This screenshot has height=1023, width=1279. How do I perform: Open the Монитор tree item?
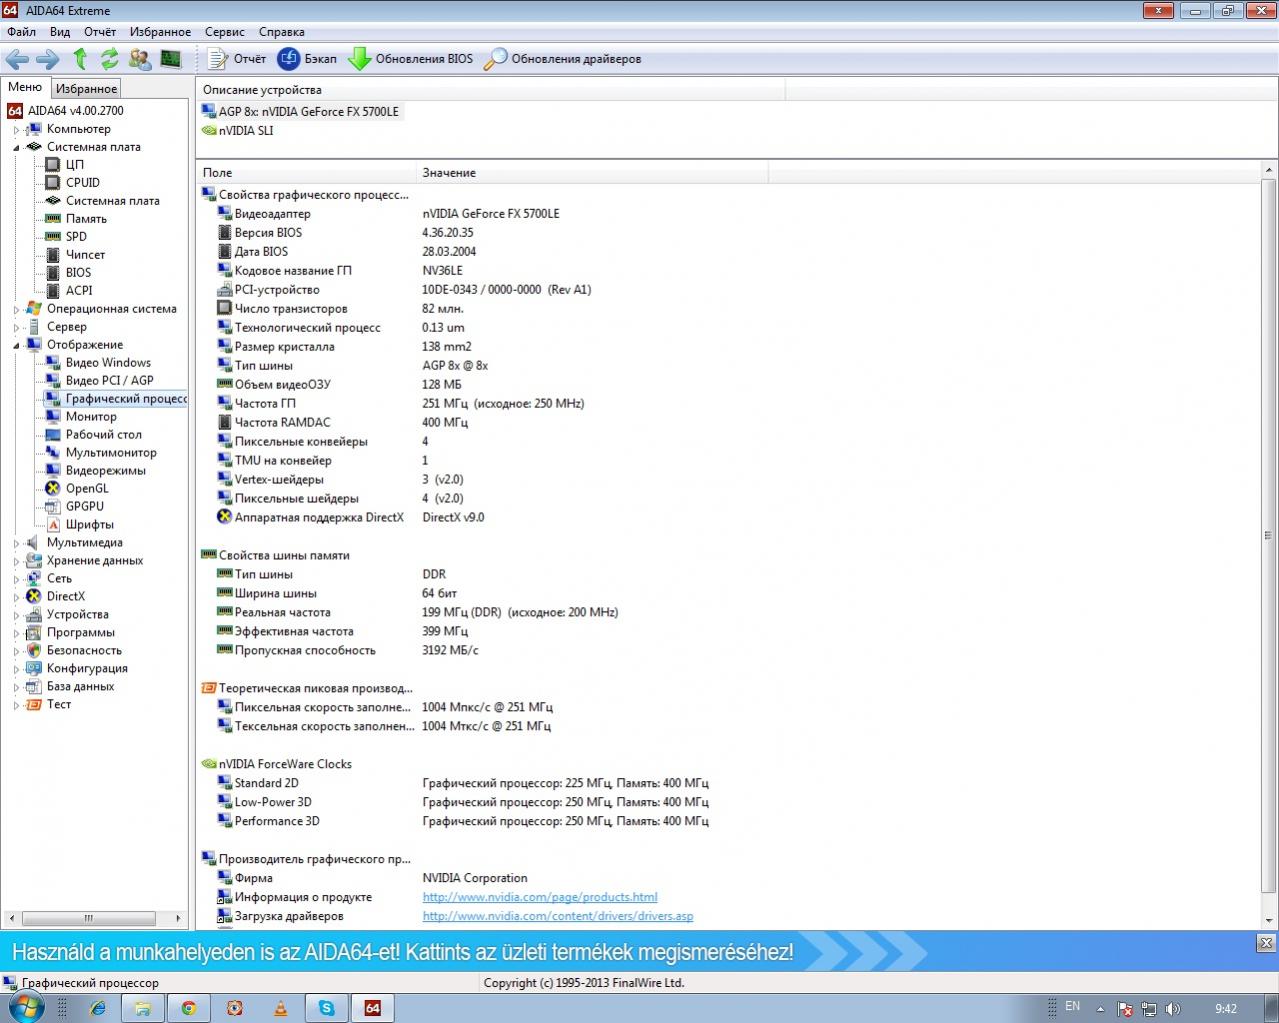coord(91,417)
